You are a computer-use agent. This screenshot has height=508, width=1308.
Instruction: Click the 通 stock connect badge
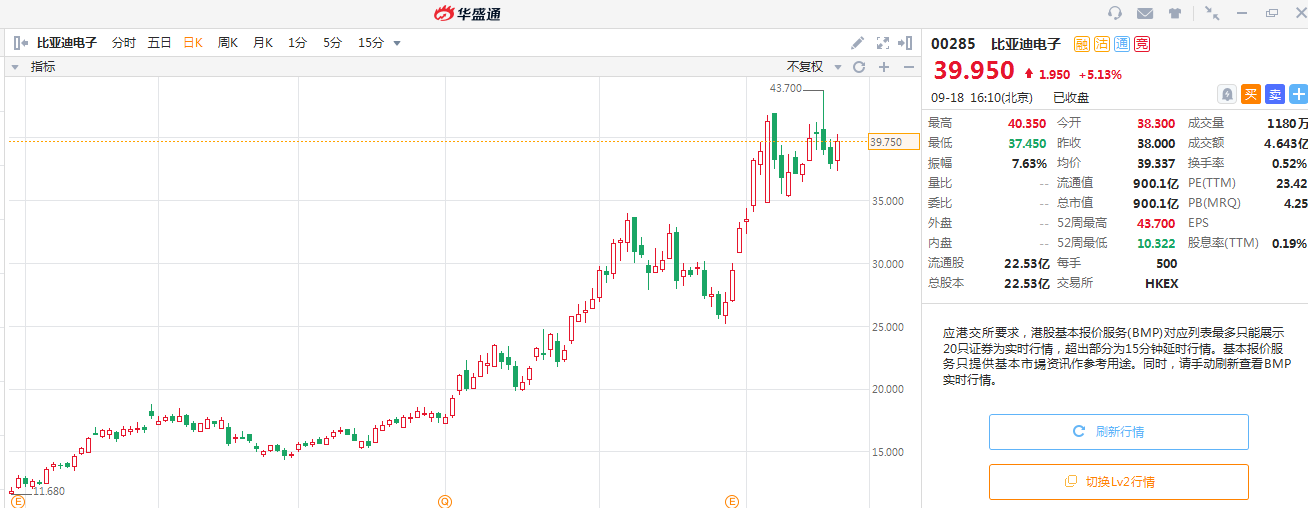click(x=1122, y=44)
